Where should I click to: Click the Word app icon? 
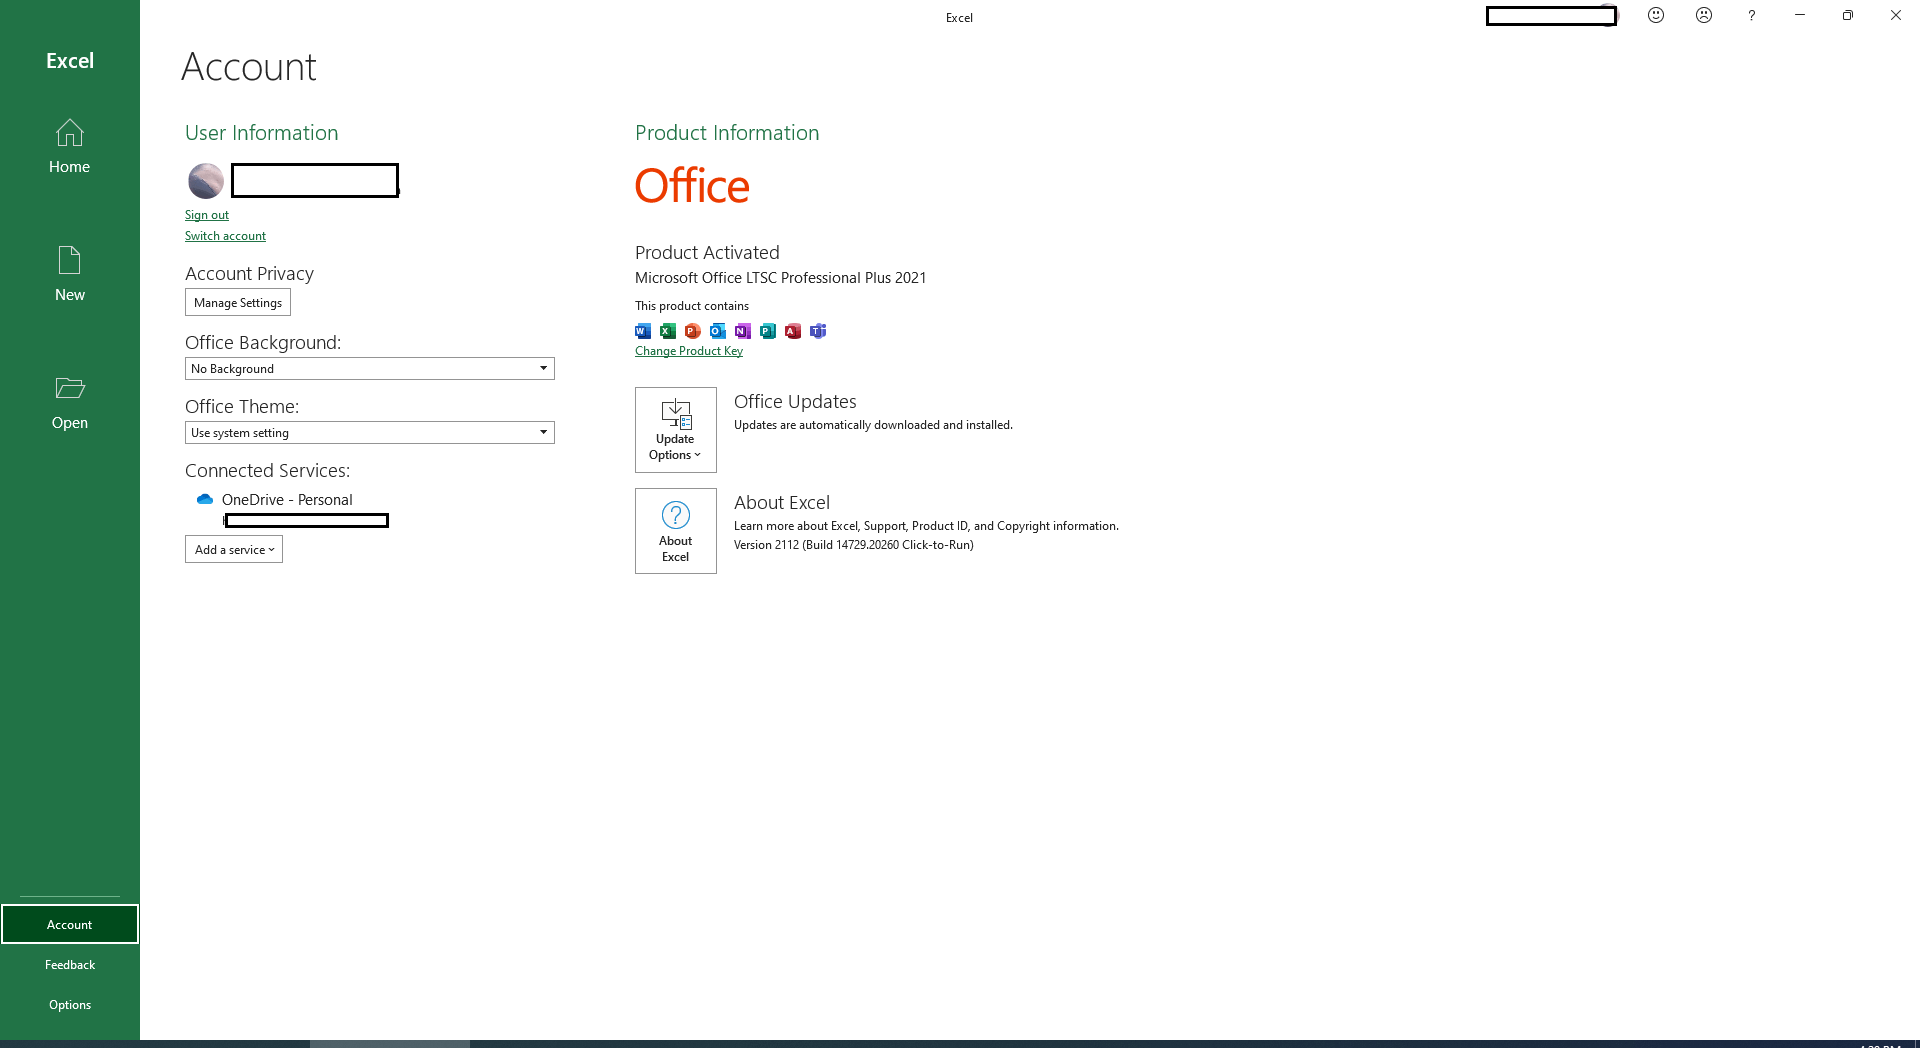(643, 331)
